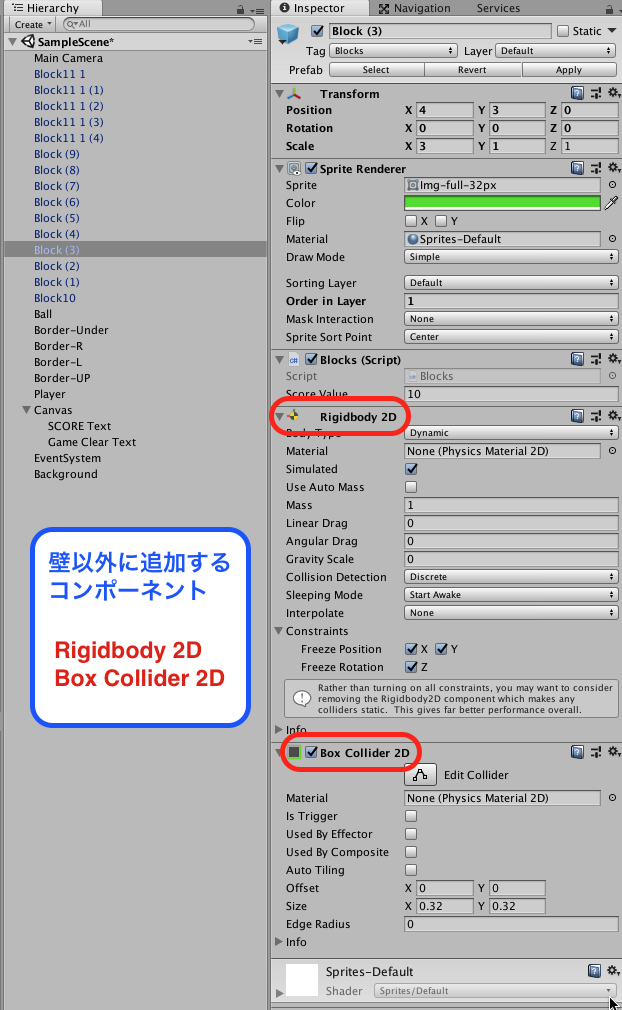Open Sprite Renderer help book icon
Viewport: 622px width, 1010px height.
coord(578,168)
